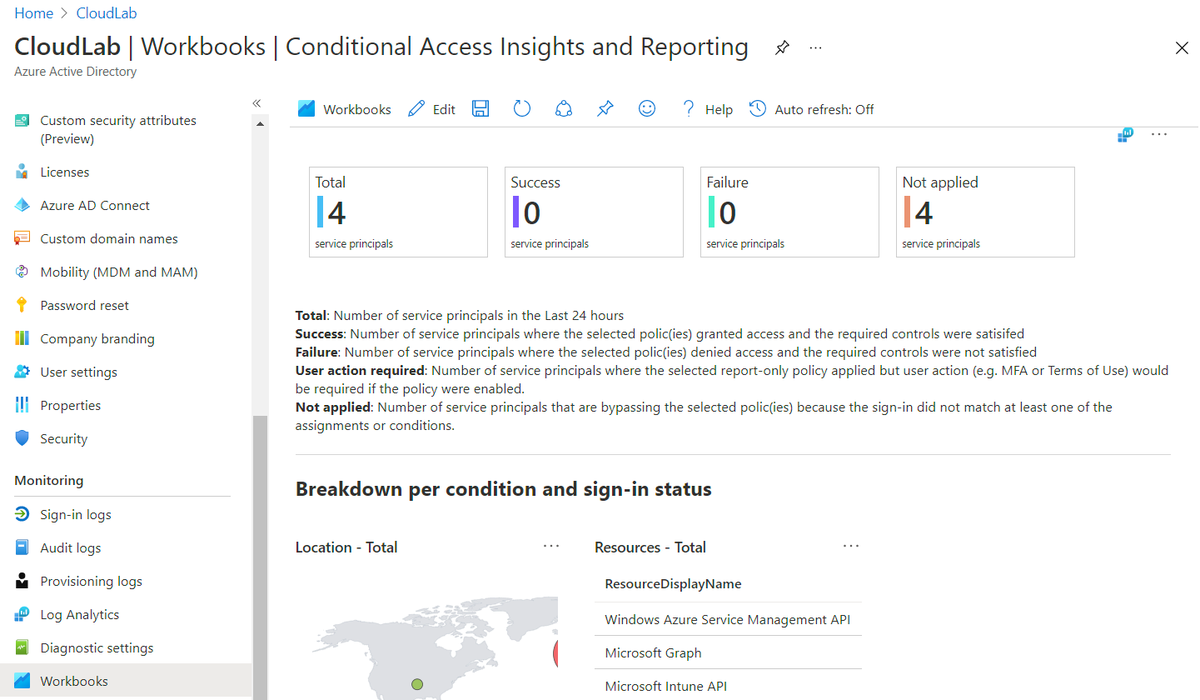The width and height of the screenshot is (1200, 700).
Task: Select the Success service principals tile
Action: [594, 212]
